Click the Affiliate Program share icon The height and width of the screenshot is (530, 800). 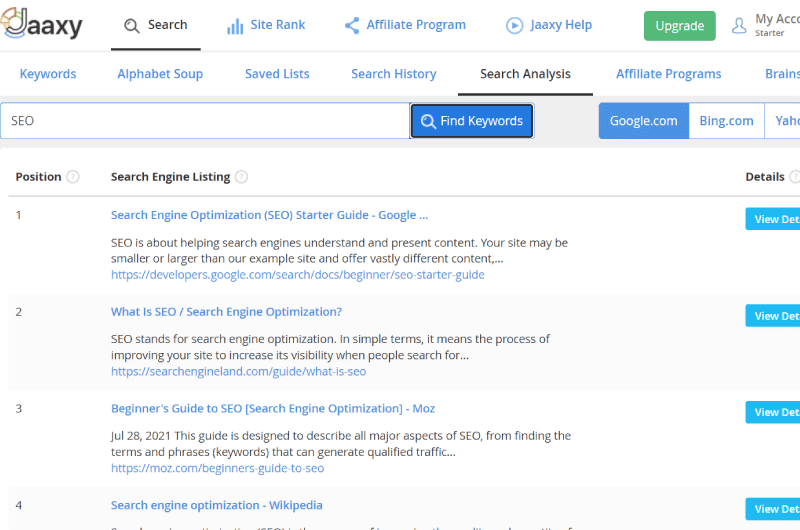(352, 26)
